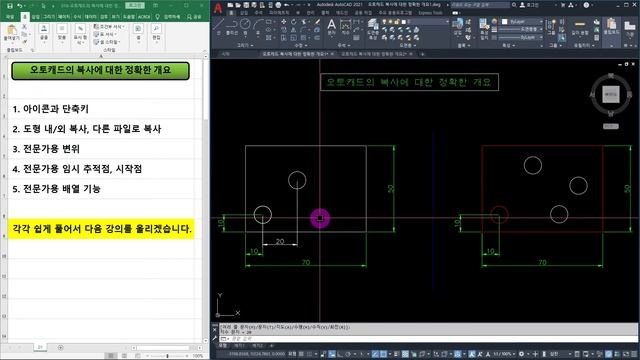
Task: Click the Cut scissors icon in Excel
Action: (x=24, y=26)
